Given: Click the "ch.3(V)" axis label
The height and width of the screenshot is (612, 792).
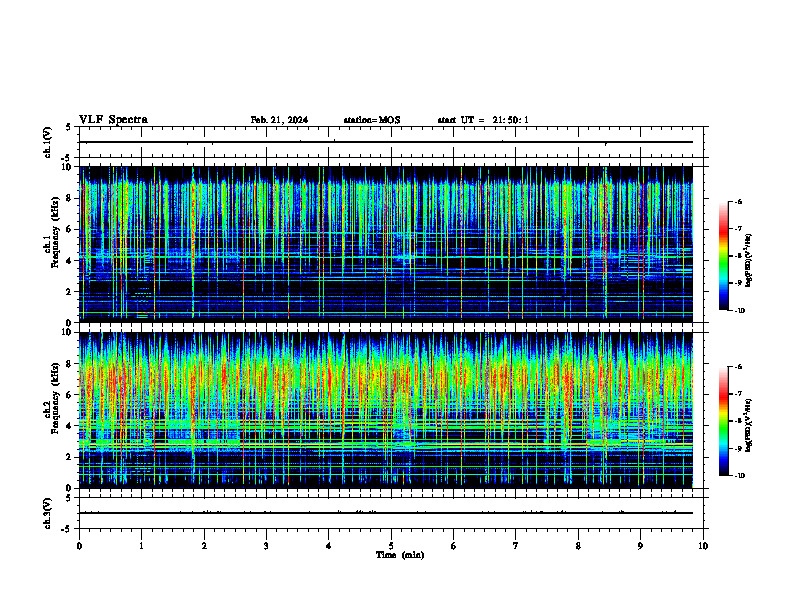Looking at the screenshot, I should tap(48, 513).
